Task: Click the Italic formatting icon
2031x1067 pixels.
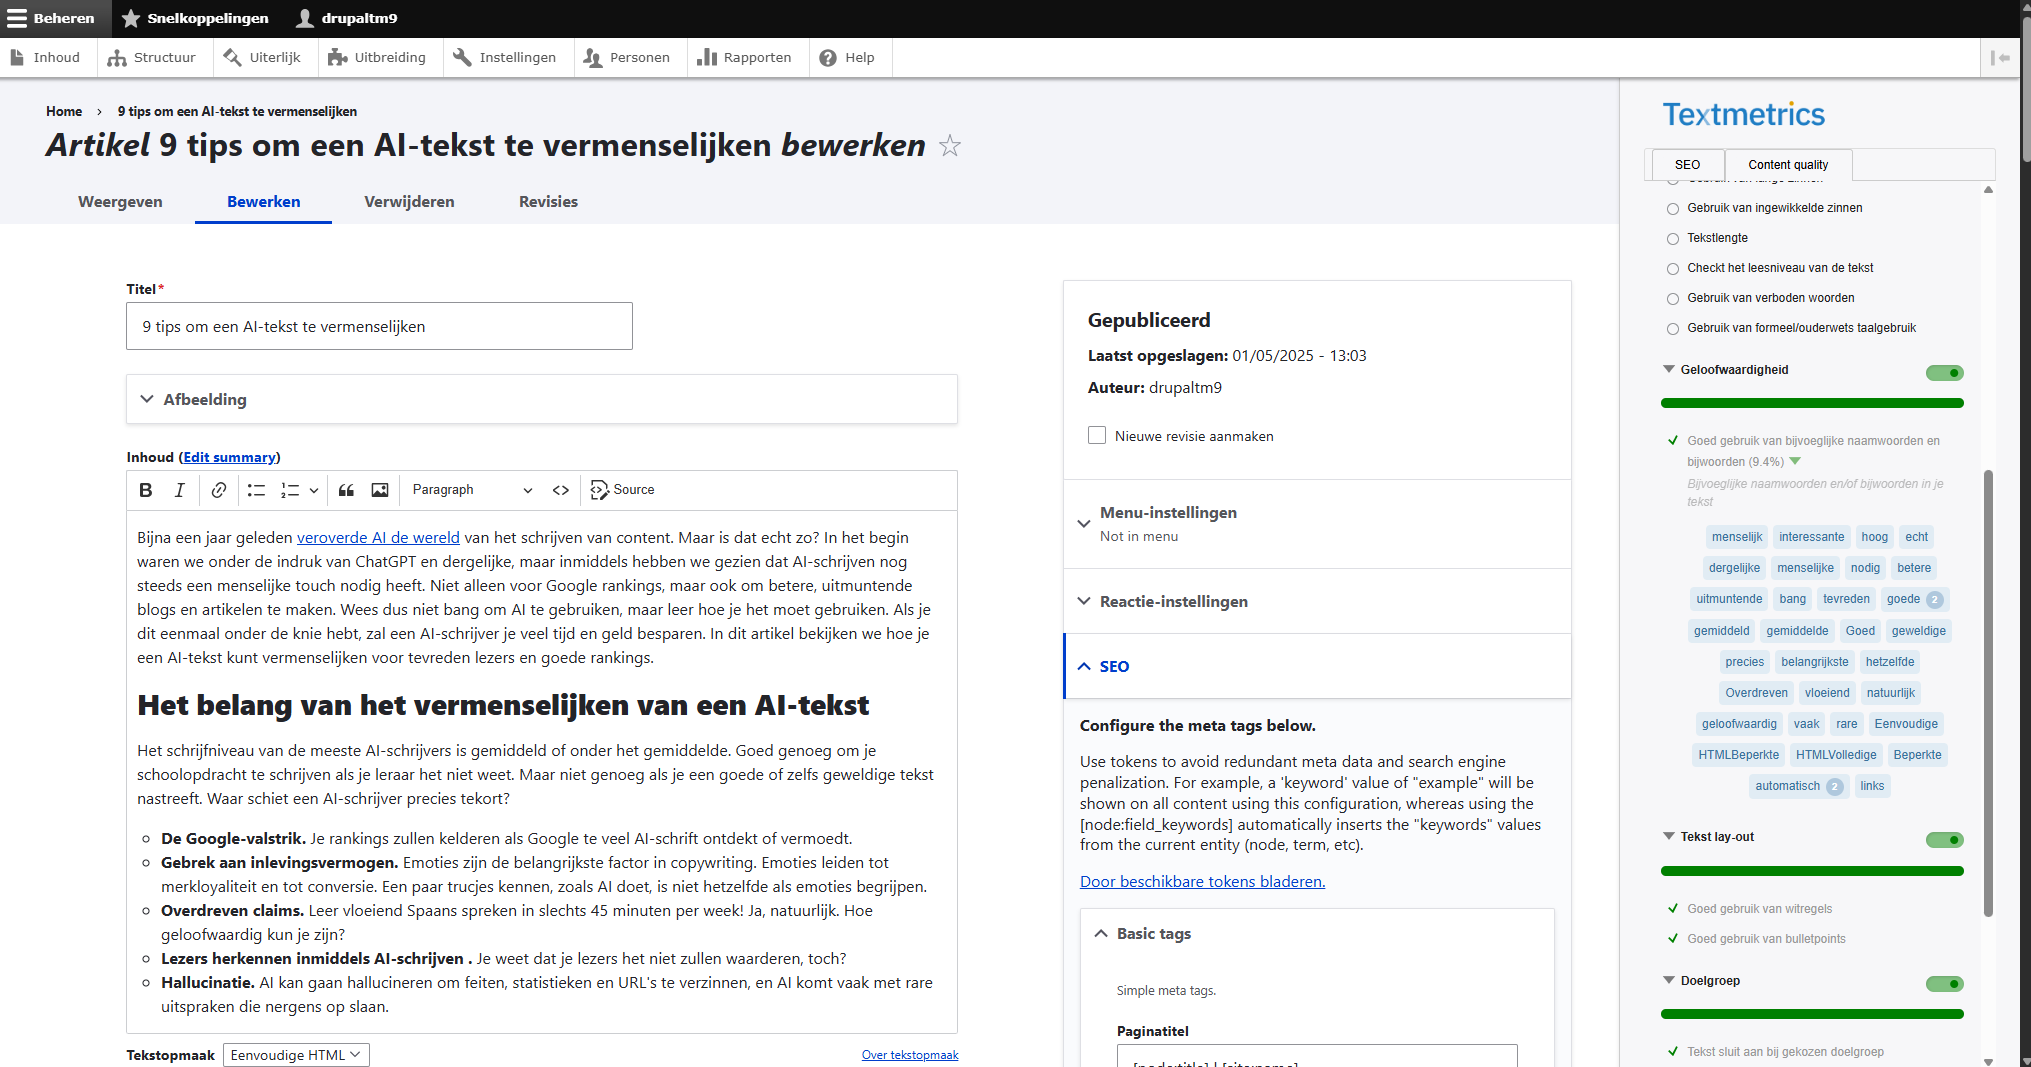Action: 180,490
